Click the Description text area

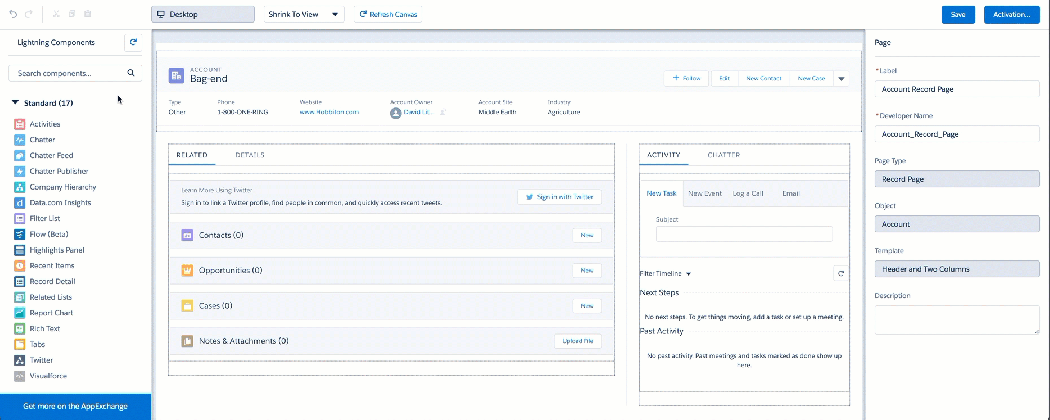(957, 320)
